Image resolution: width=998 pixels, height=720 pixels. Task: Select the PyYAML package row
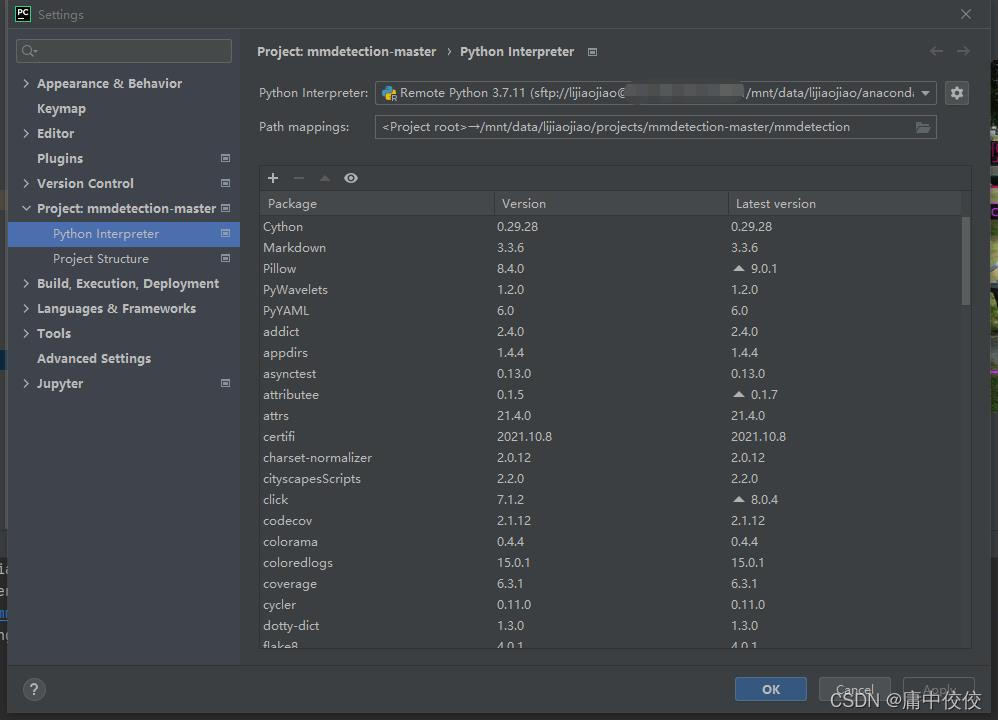point(611,311)
